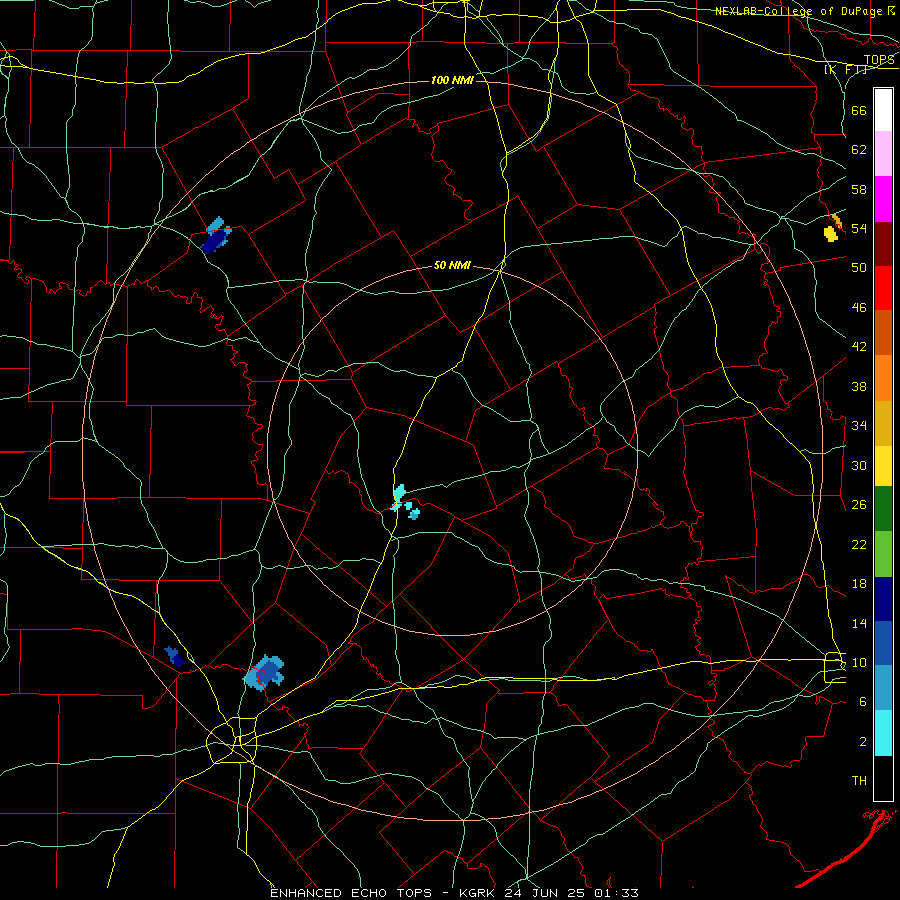The image size is (900, 900).
Task: Click the legend value '30'
Action: tap(859, 465)
